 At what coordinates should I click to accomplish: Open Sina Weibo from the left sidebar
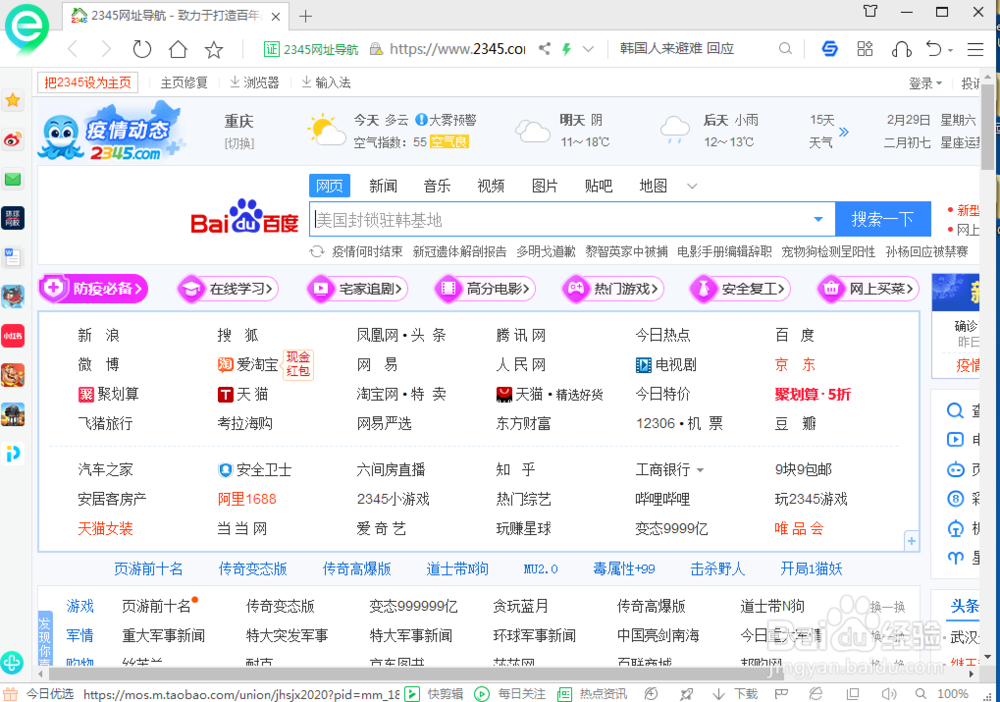tap(13, 140)
